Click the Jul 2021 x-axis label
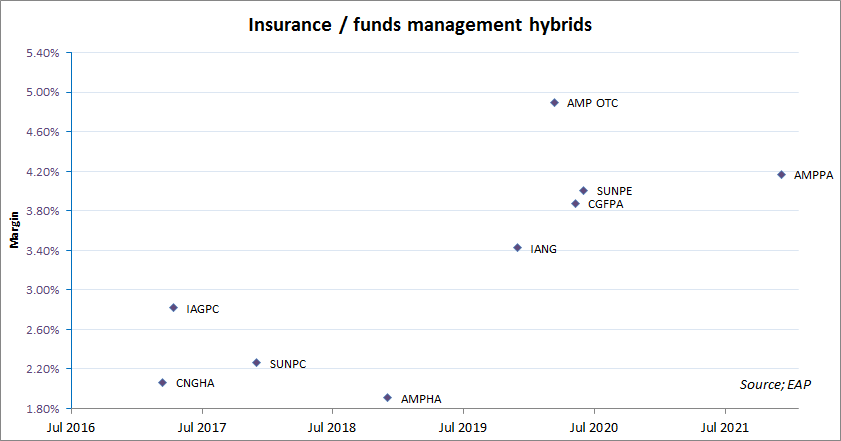The height and width of the screenshot is (441, 841). coord(725,428)
